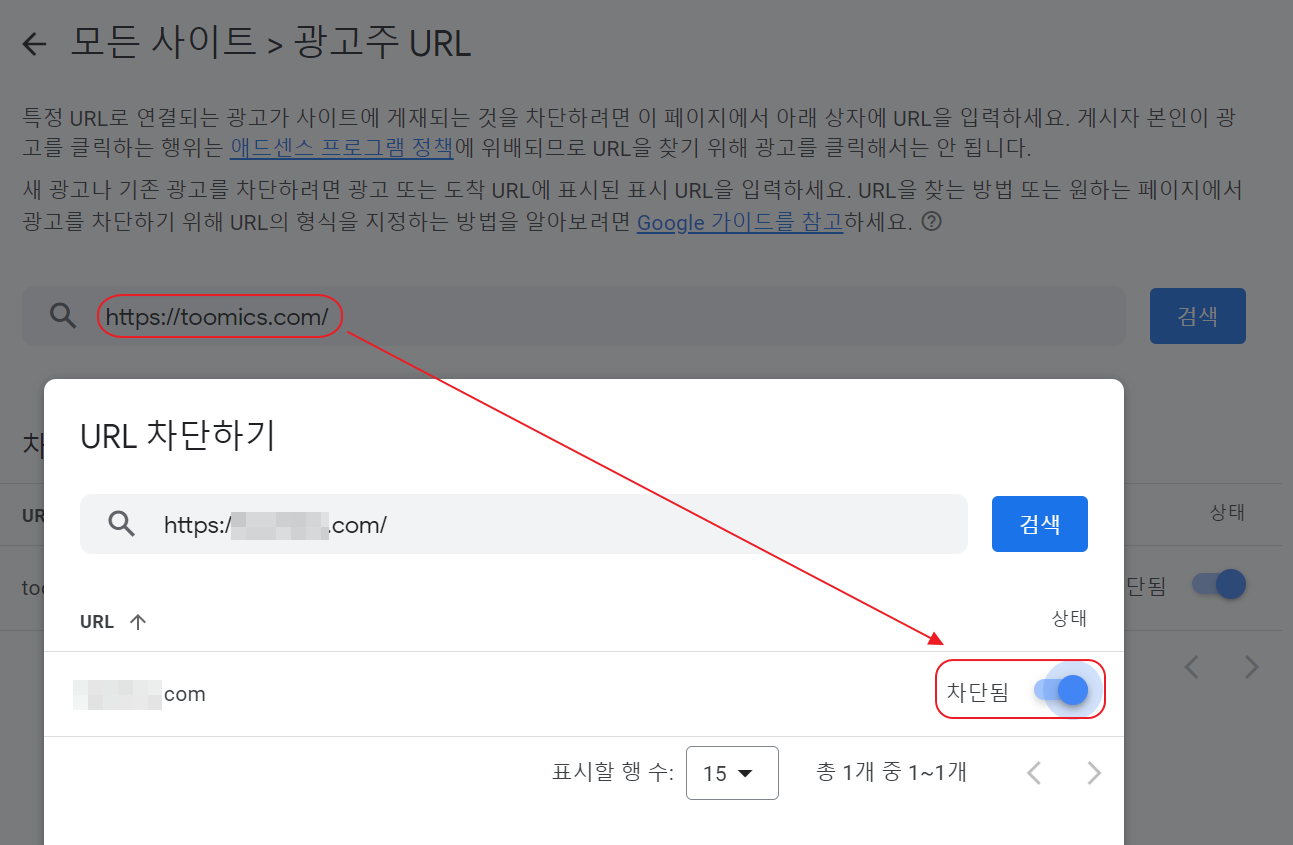Click previous page arrow in the background table
Viewport: 1293px width, 845px height.
[1191, 667]
